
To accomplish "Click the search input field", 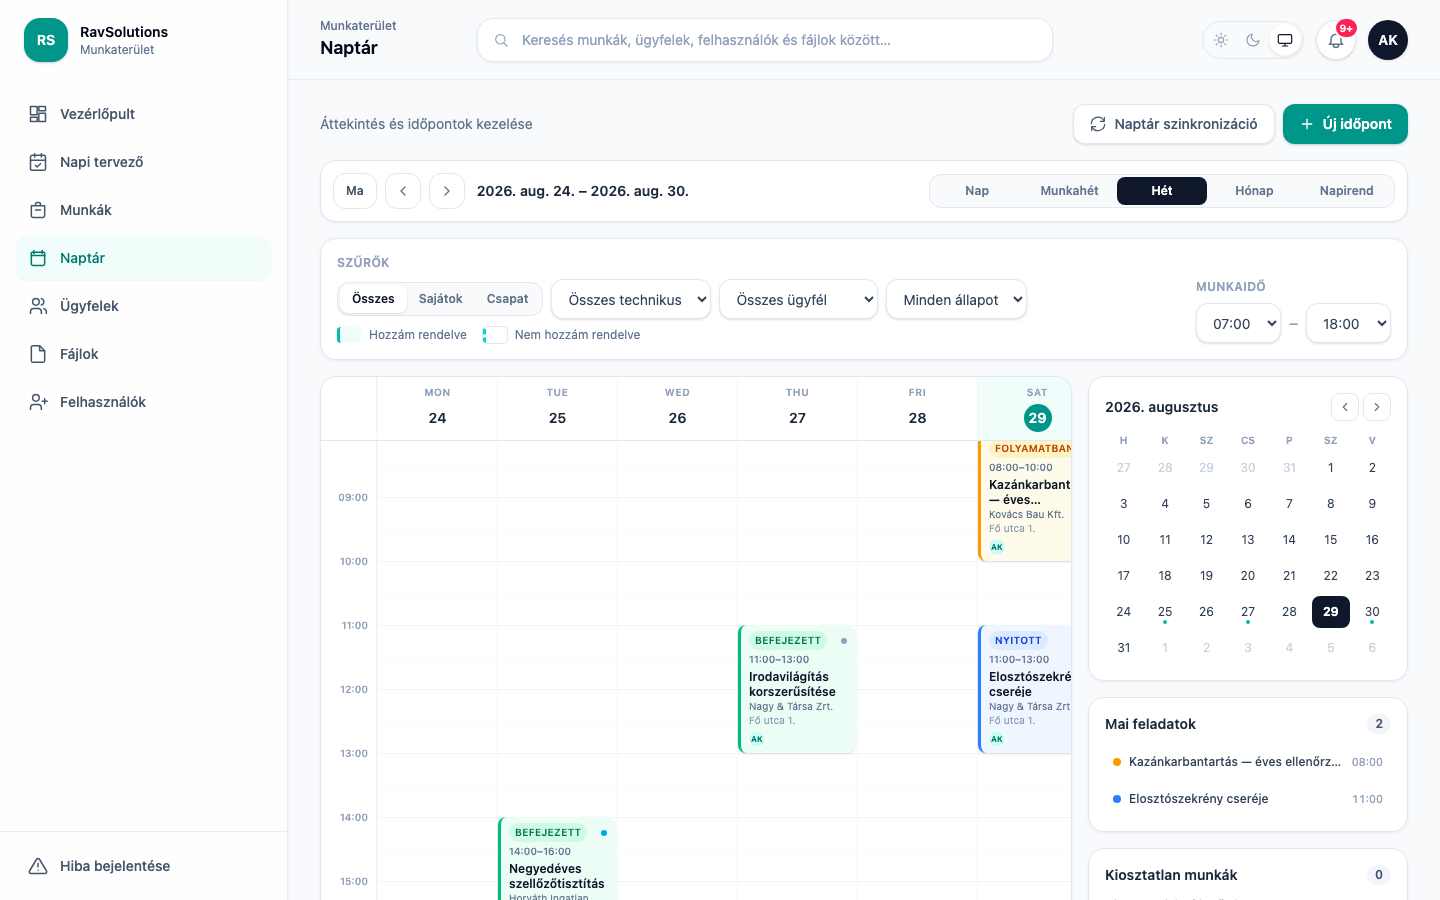I will (765, 40).
